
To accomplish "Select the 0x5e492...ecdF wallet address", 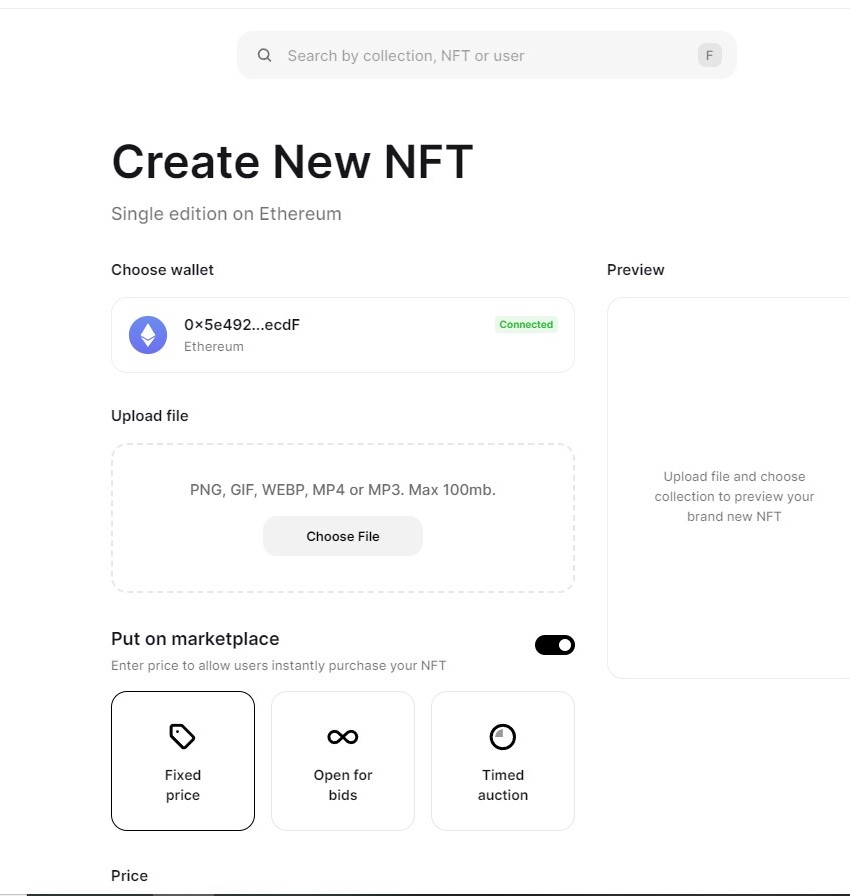I will [x=242, y=325].
